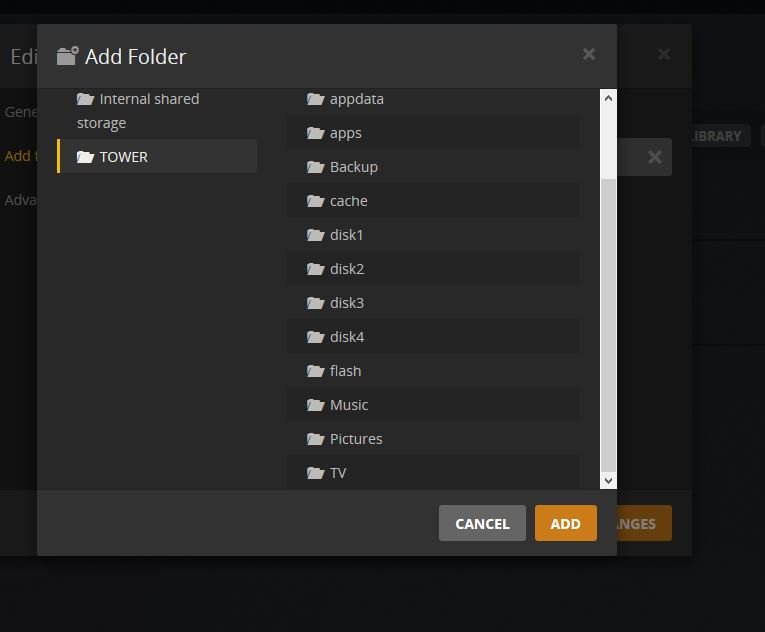Open the disk3 folder
The width and height of the screenshot is (765, 632).
coord(433,303)
